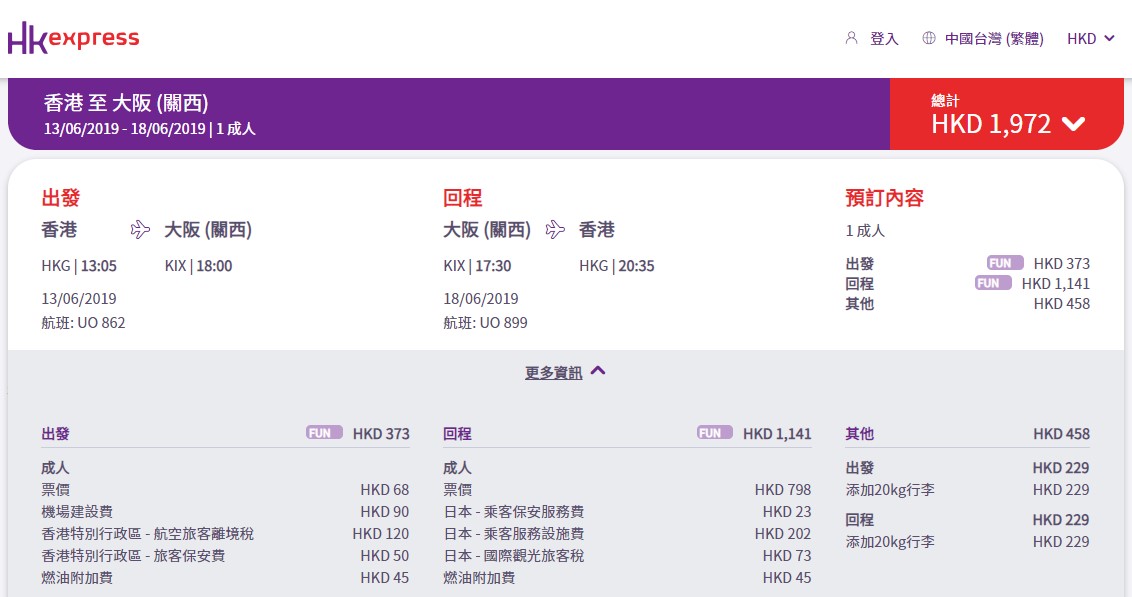Click the 日本 - 乘客服務設施費 HKD 202 row
The width and height of the screenshot is (1132, 597).
point(627,533)
